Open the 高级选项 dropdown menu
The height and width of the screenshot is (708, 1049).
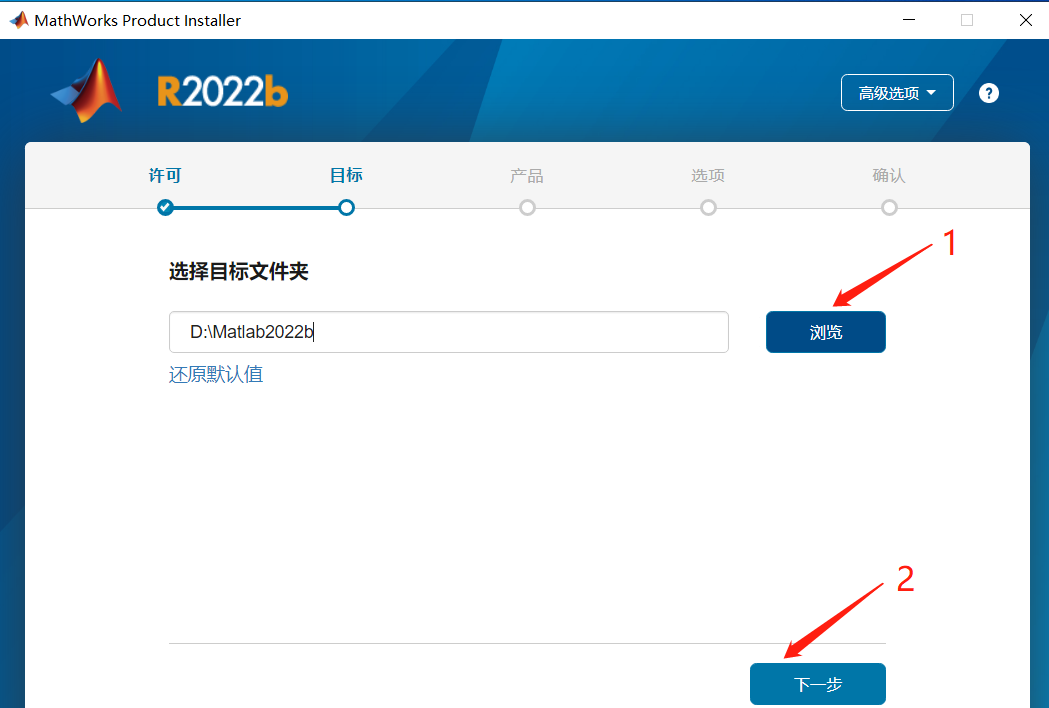point(897,92)
